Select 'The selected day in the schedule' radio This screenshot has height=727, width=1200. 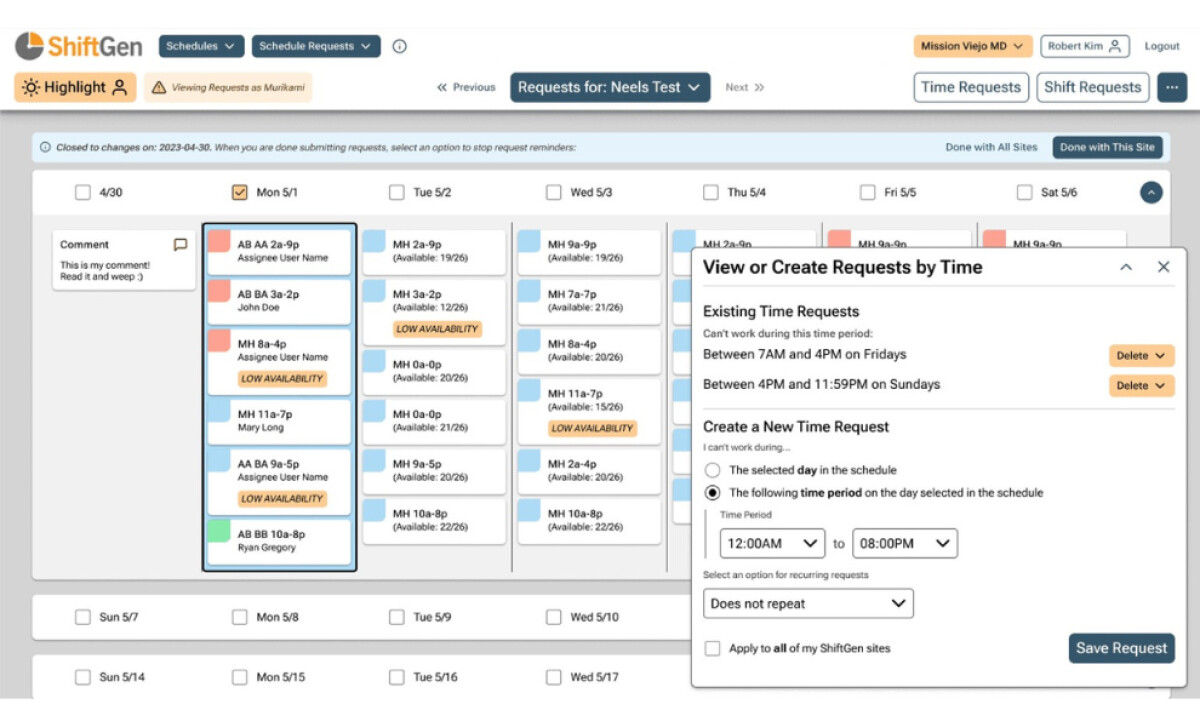712,470
